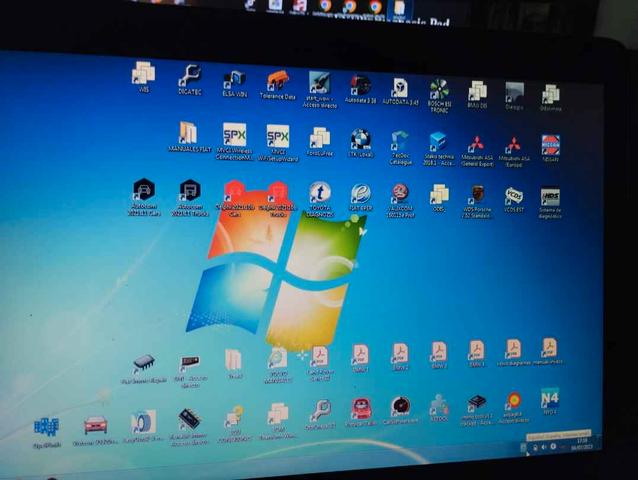Open the MANUALES FIAT folder
This screenshot has height=480, width=638.
188,134
